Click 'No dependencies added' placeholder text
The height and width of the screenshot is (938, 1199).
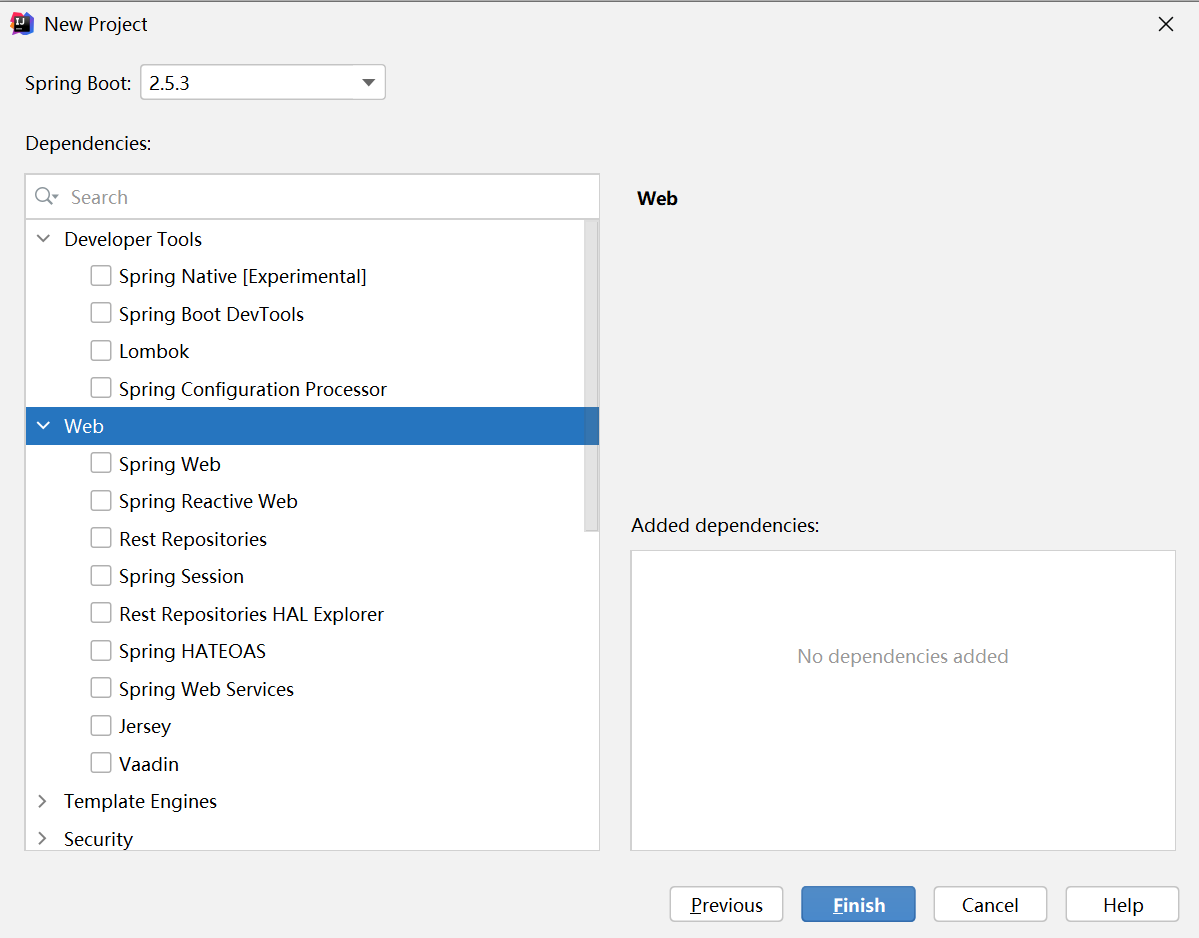pos(902,656)
